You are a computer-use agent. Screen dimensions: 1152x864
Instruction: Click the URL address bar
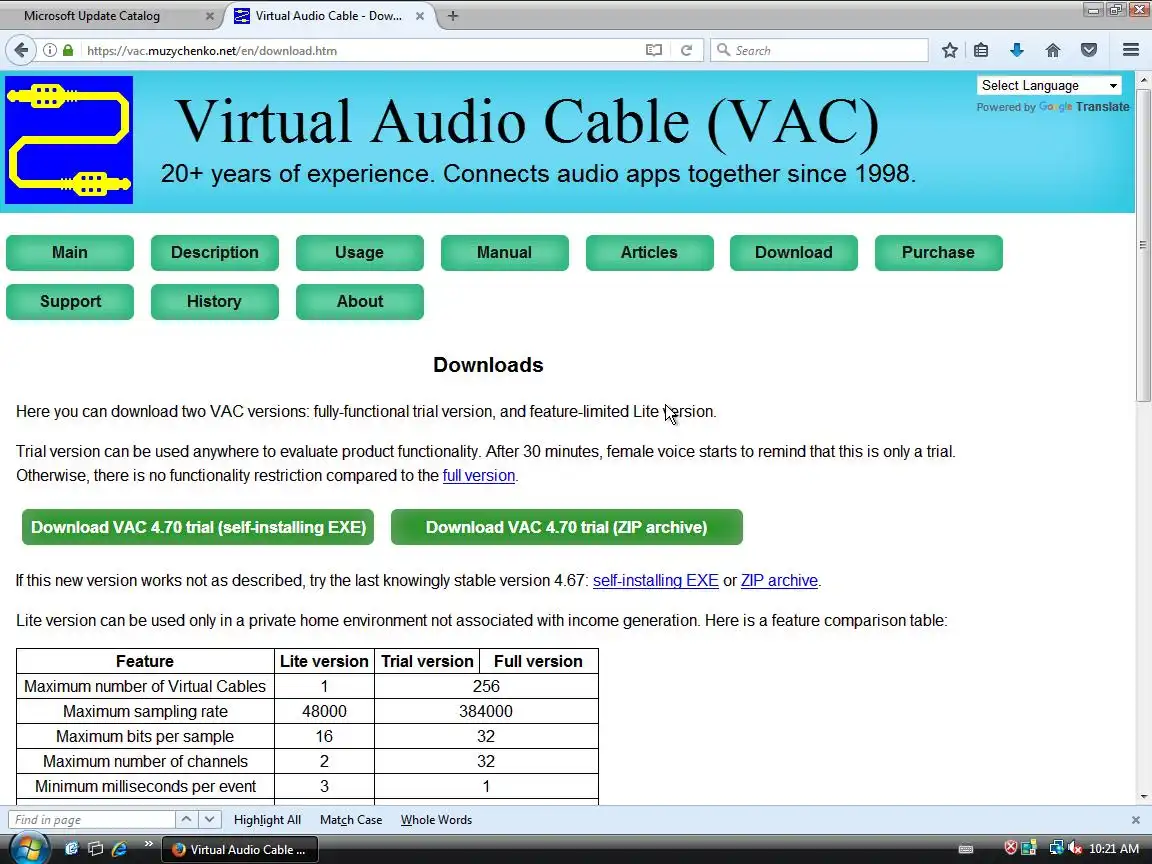pos(360,50)
